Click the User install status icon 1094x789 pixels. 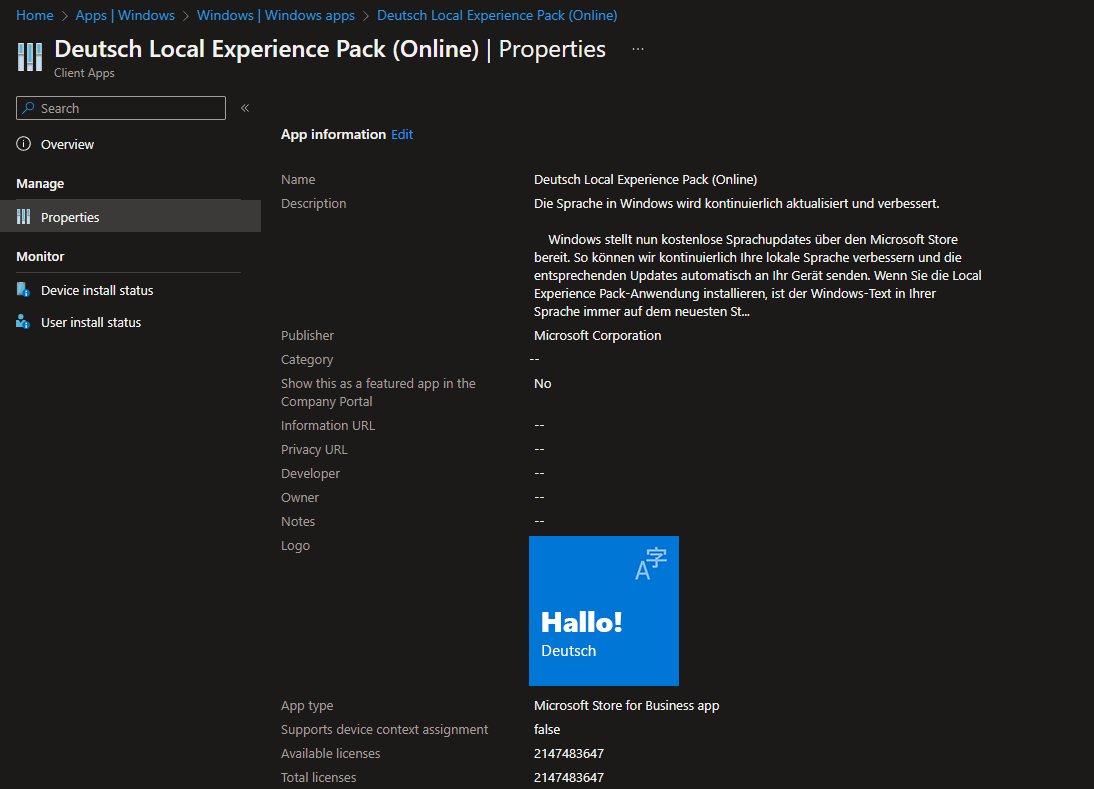[x=24, y=322]
